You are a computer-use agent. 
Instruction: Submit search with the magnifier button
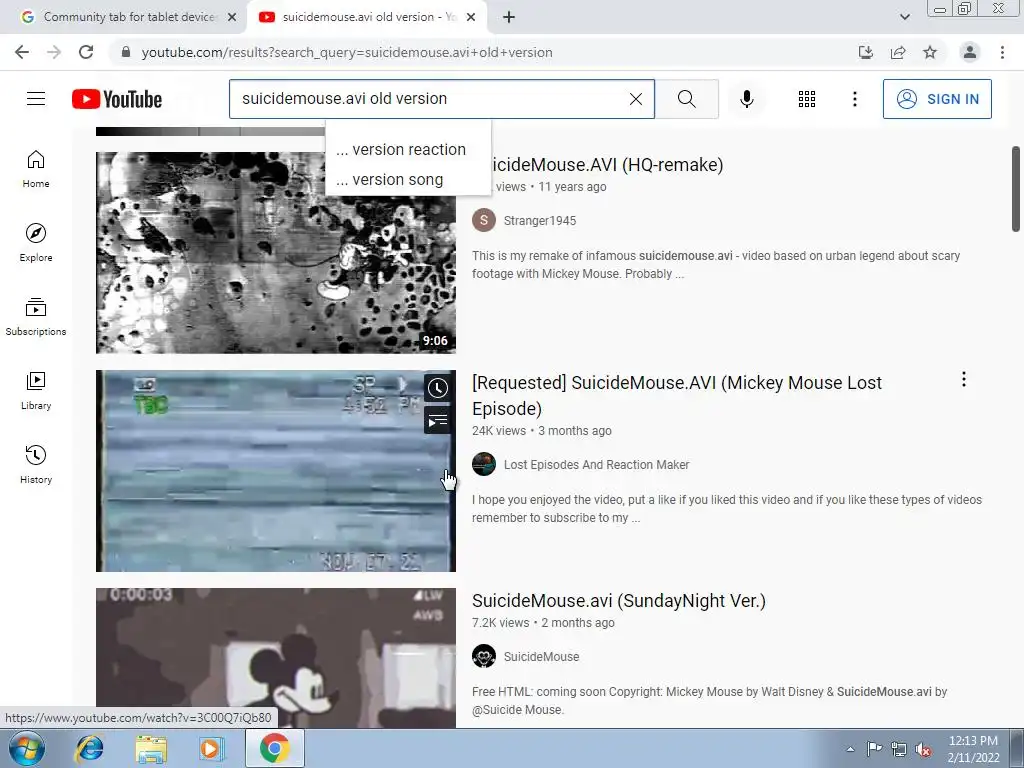pyautogui.click(x=686, y=99)
